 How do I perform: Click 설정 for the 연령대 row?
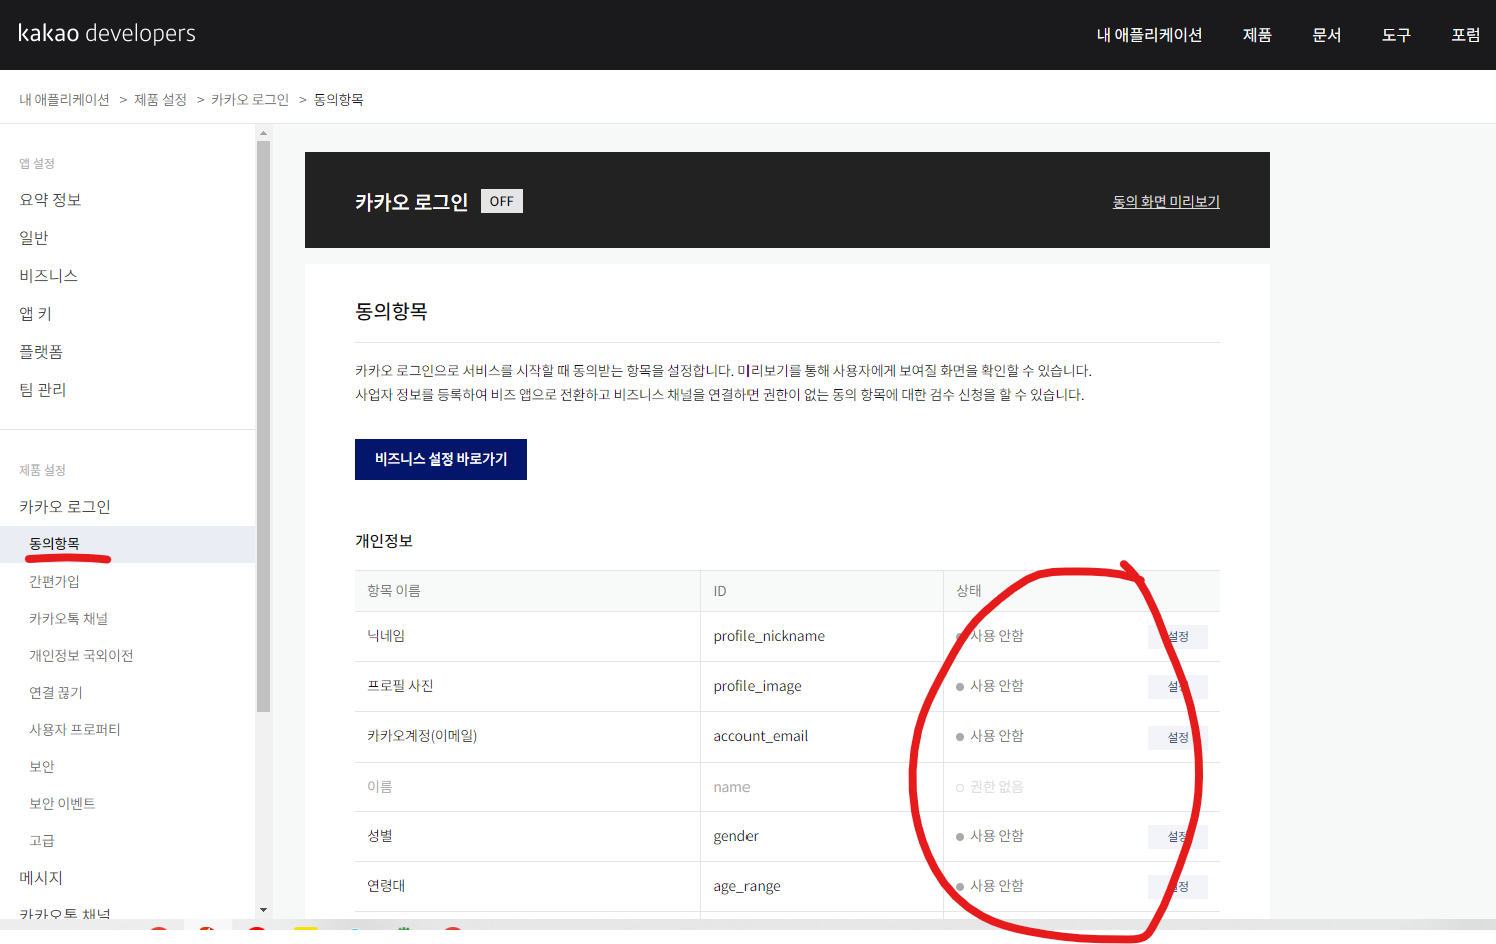click(x=1178, y=887)
